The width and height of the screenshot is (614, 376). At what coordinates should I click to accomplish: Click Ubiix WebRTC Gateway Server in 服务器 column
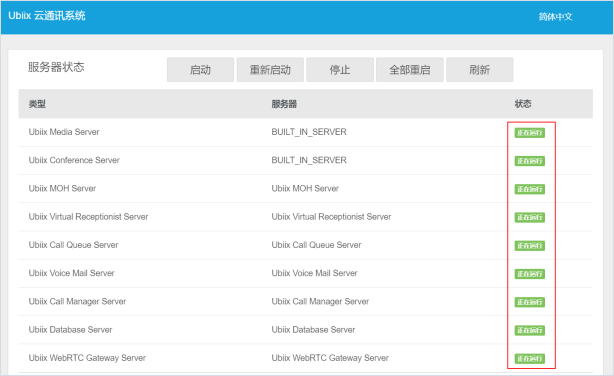pos(330,358)
